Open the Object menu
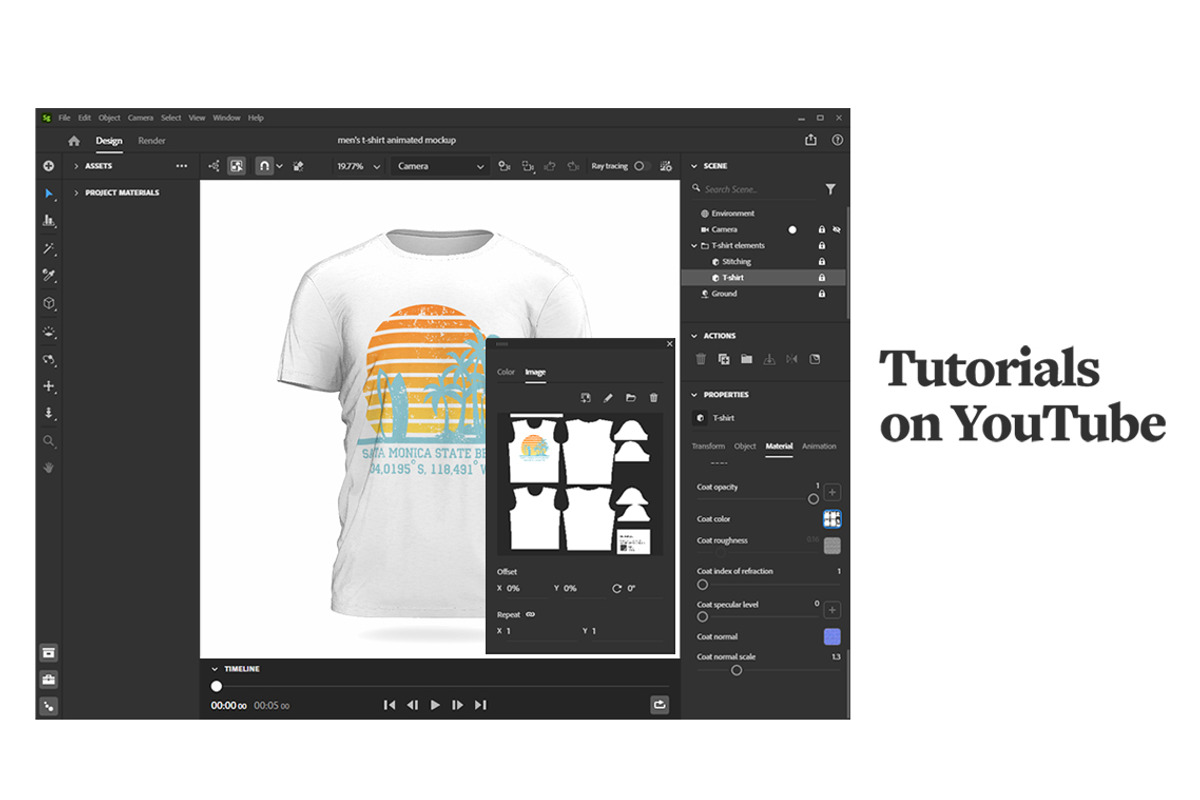 (x=109, y=118)
